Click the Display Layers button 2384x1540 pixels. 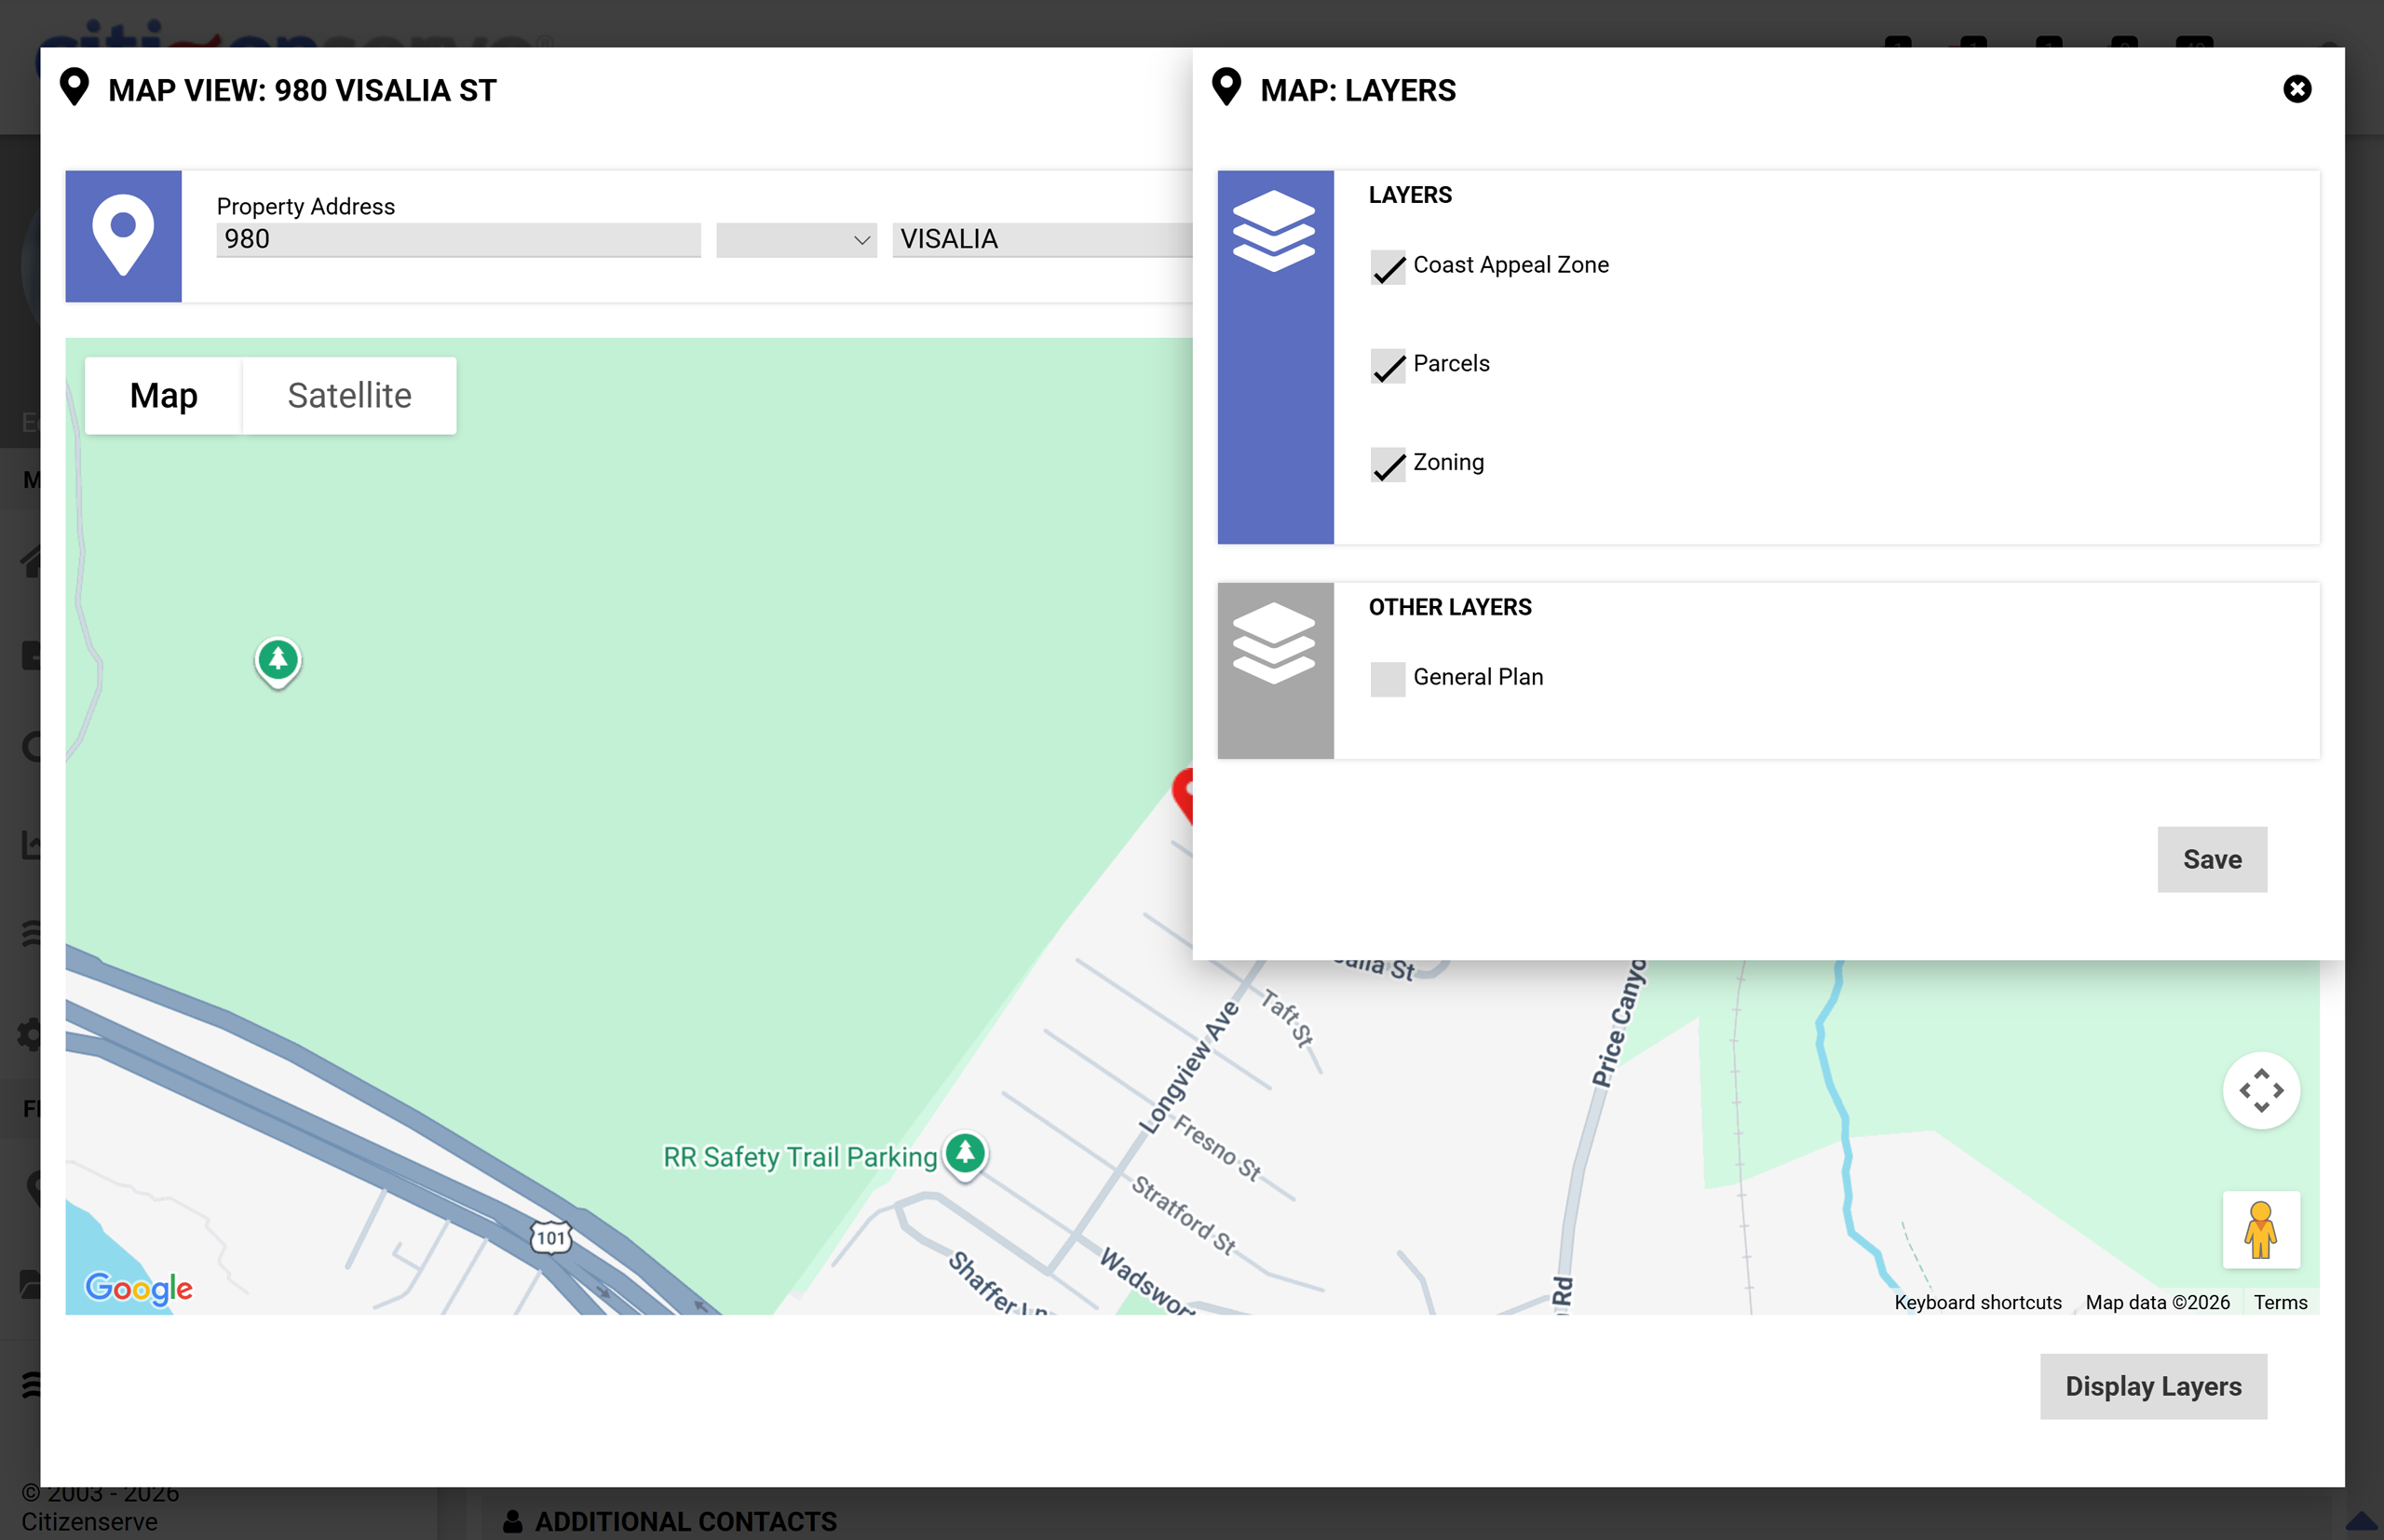(2152, 1386)
